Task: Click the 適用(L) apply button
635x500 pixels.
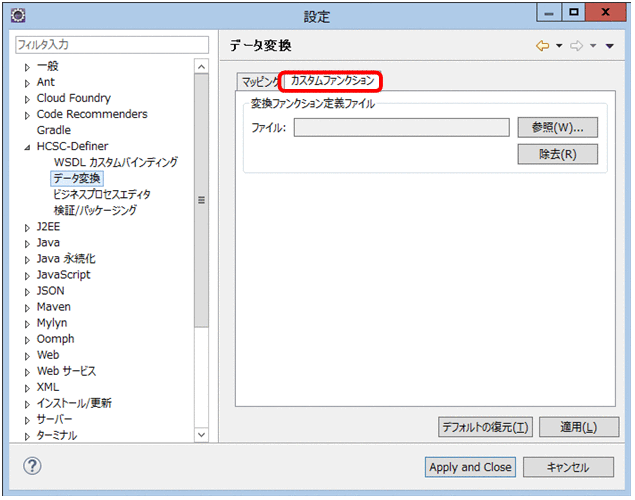Action: pos(579,427)
